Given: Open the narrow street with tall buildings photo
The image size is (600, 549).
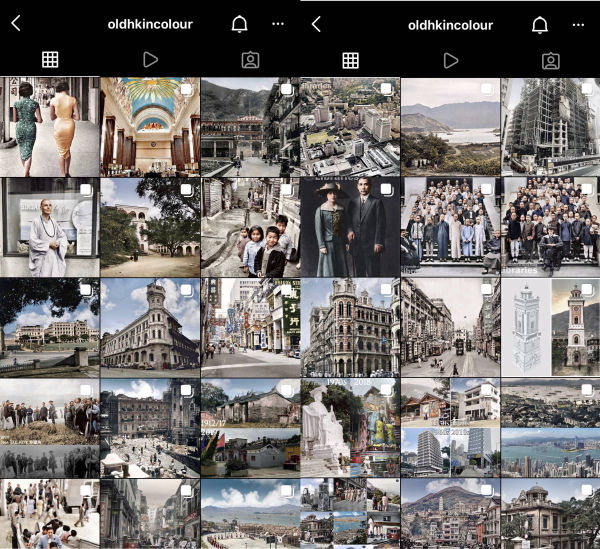Looking at the screenshot, I should (x=150, y=514).
